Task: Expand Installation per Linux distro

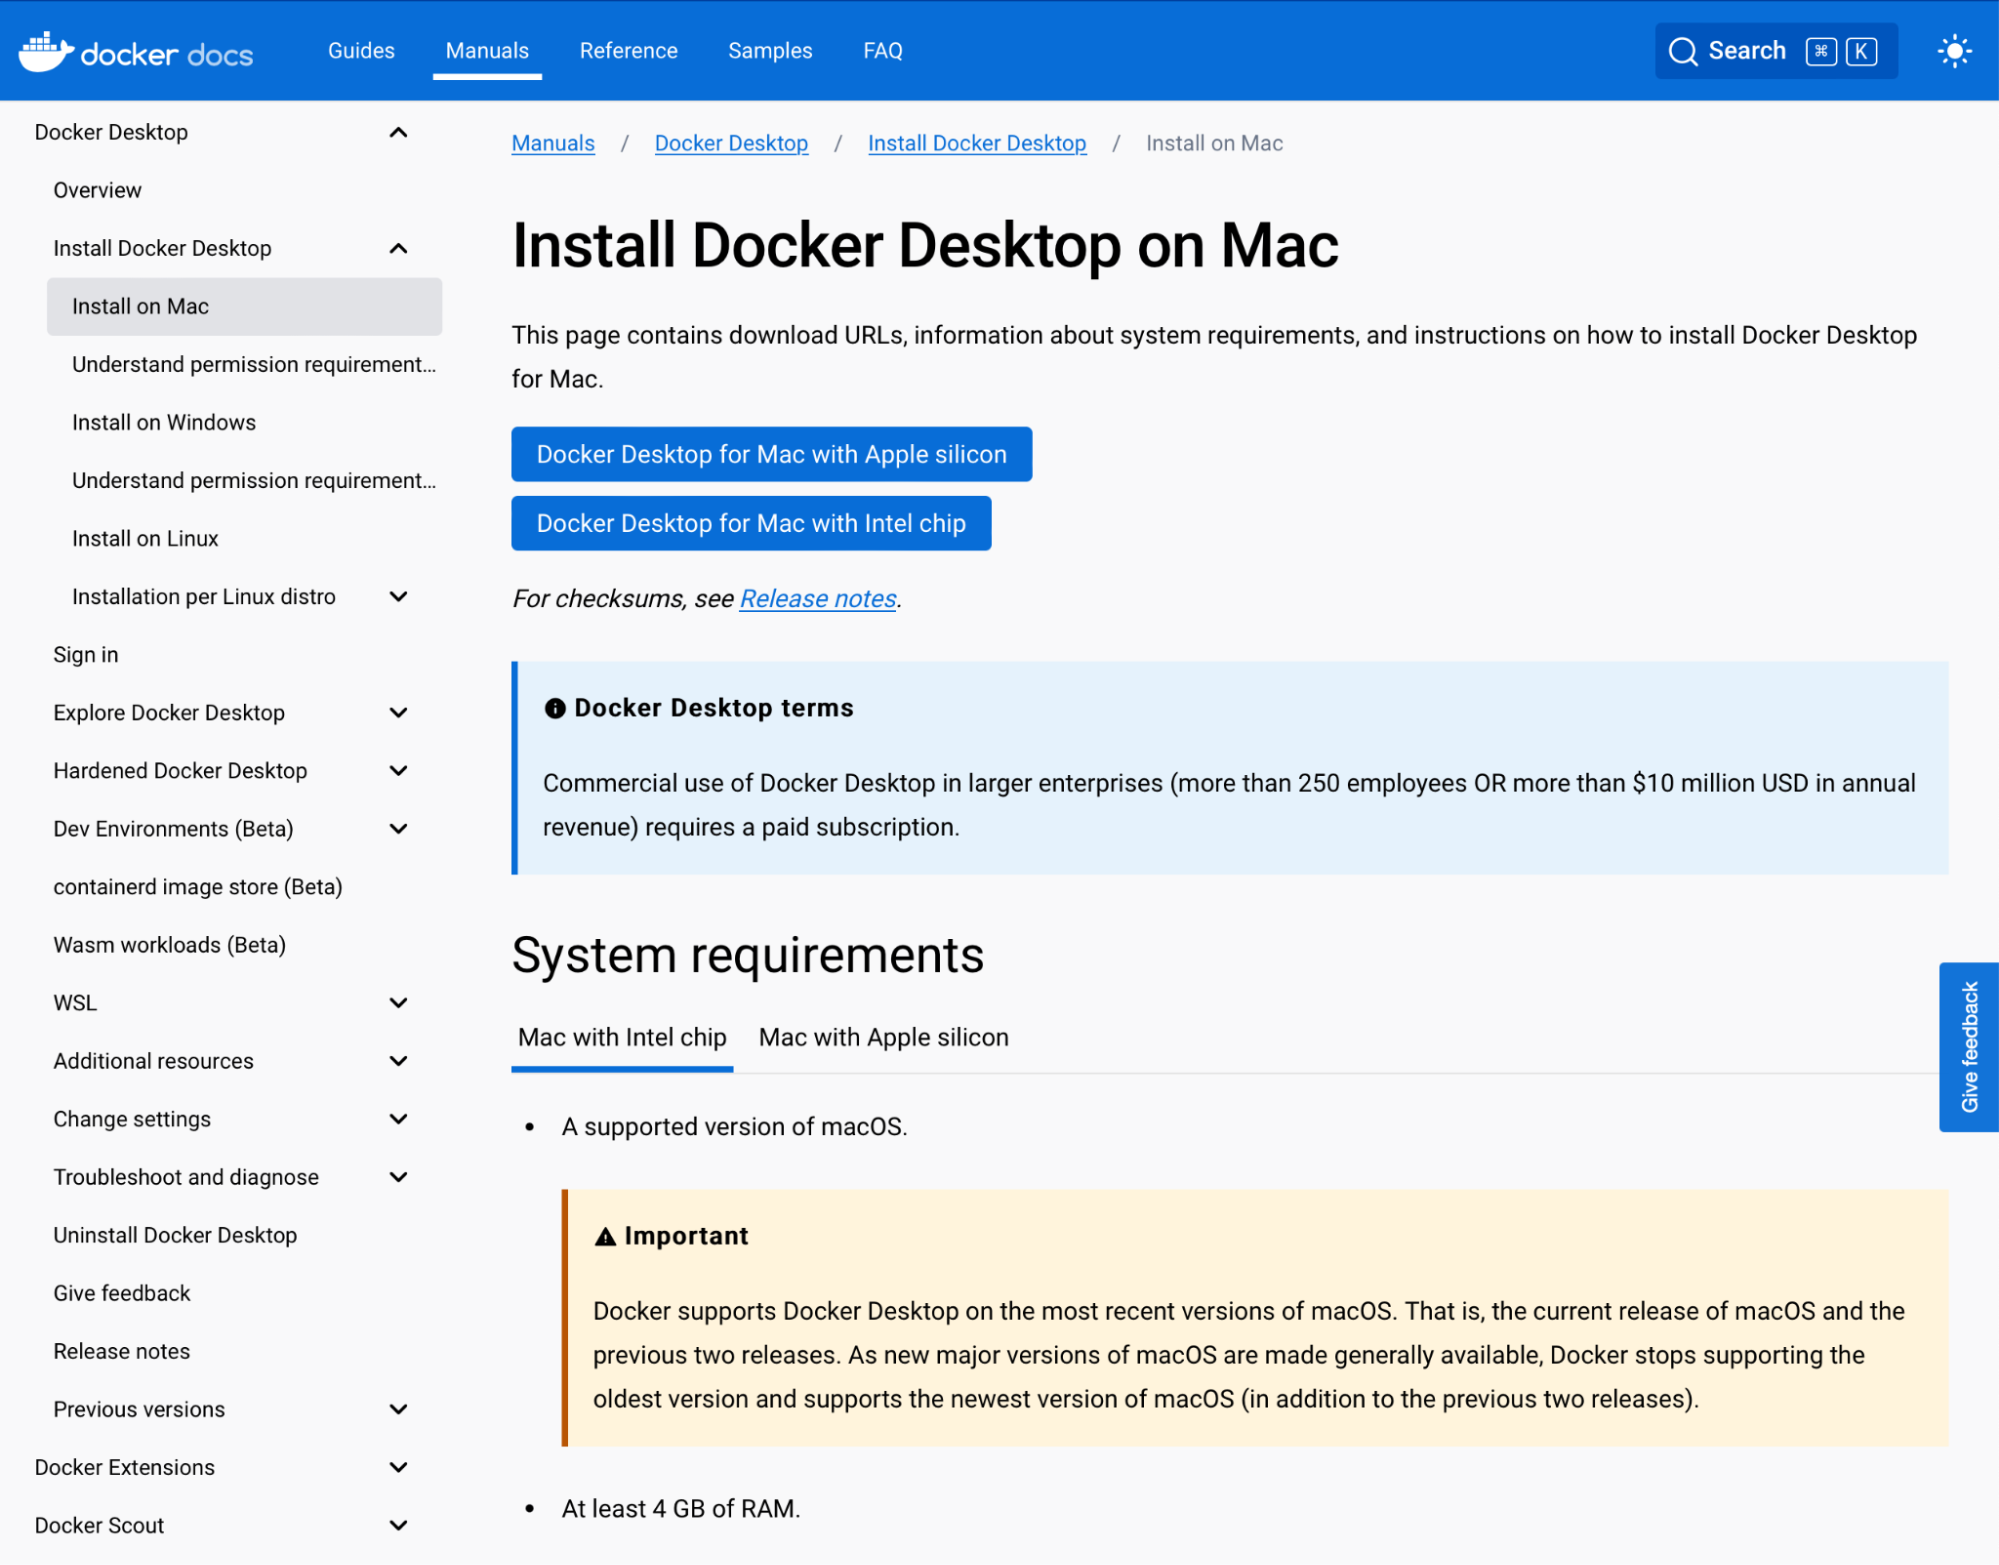Action: (398, 597)
